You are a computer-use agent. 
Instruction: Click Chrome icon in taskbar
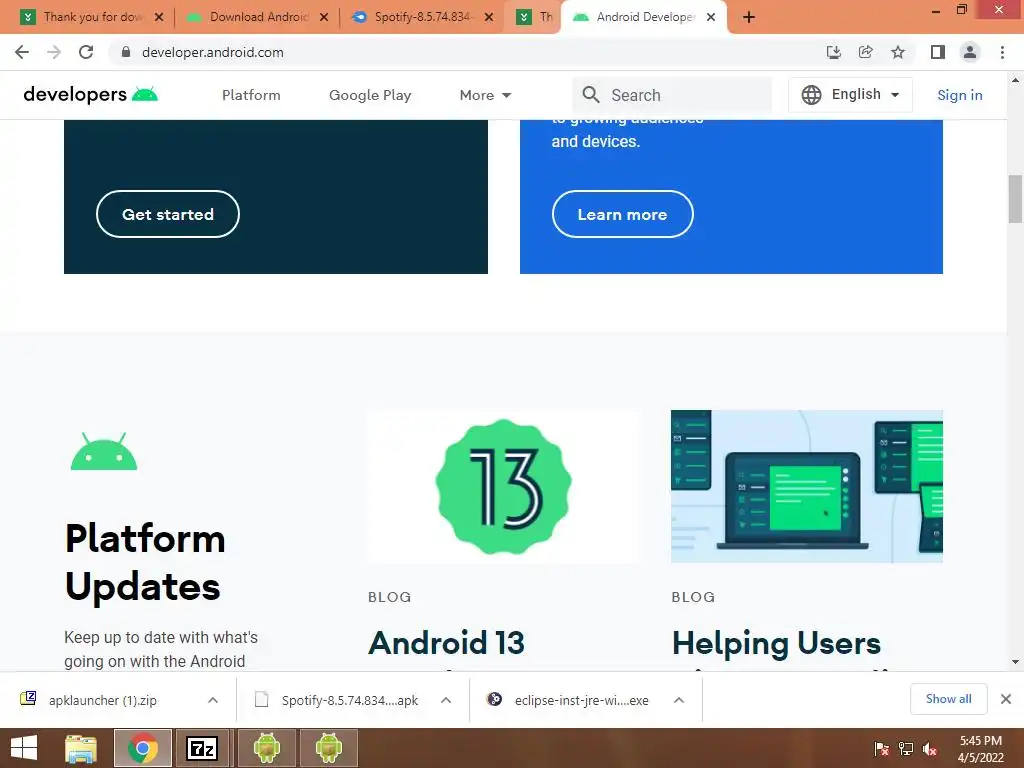tap(143, 748)
